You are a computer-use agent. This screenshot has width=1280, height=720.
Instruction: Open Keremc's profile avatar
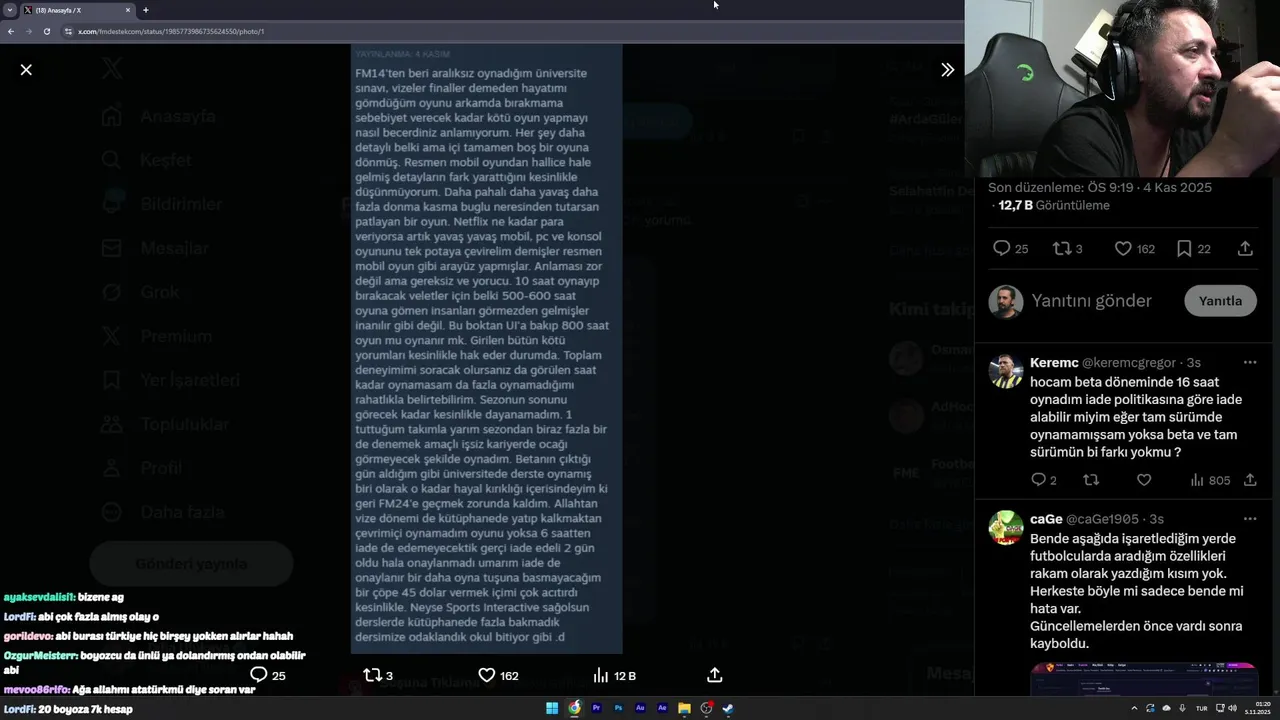(x=1006, y=371)
